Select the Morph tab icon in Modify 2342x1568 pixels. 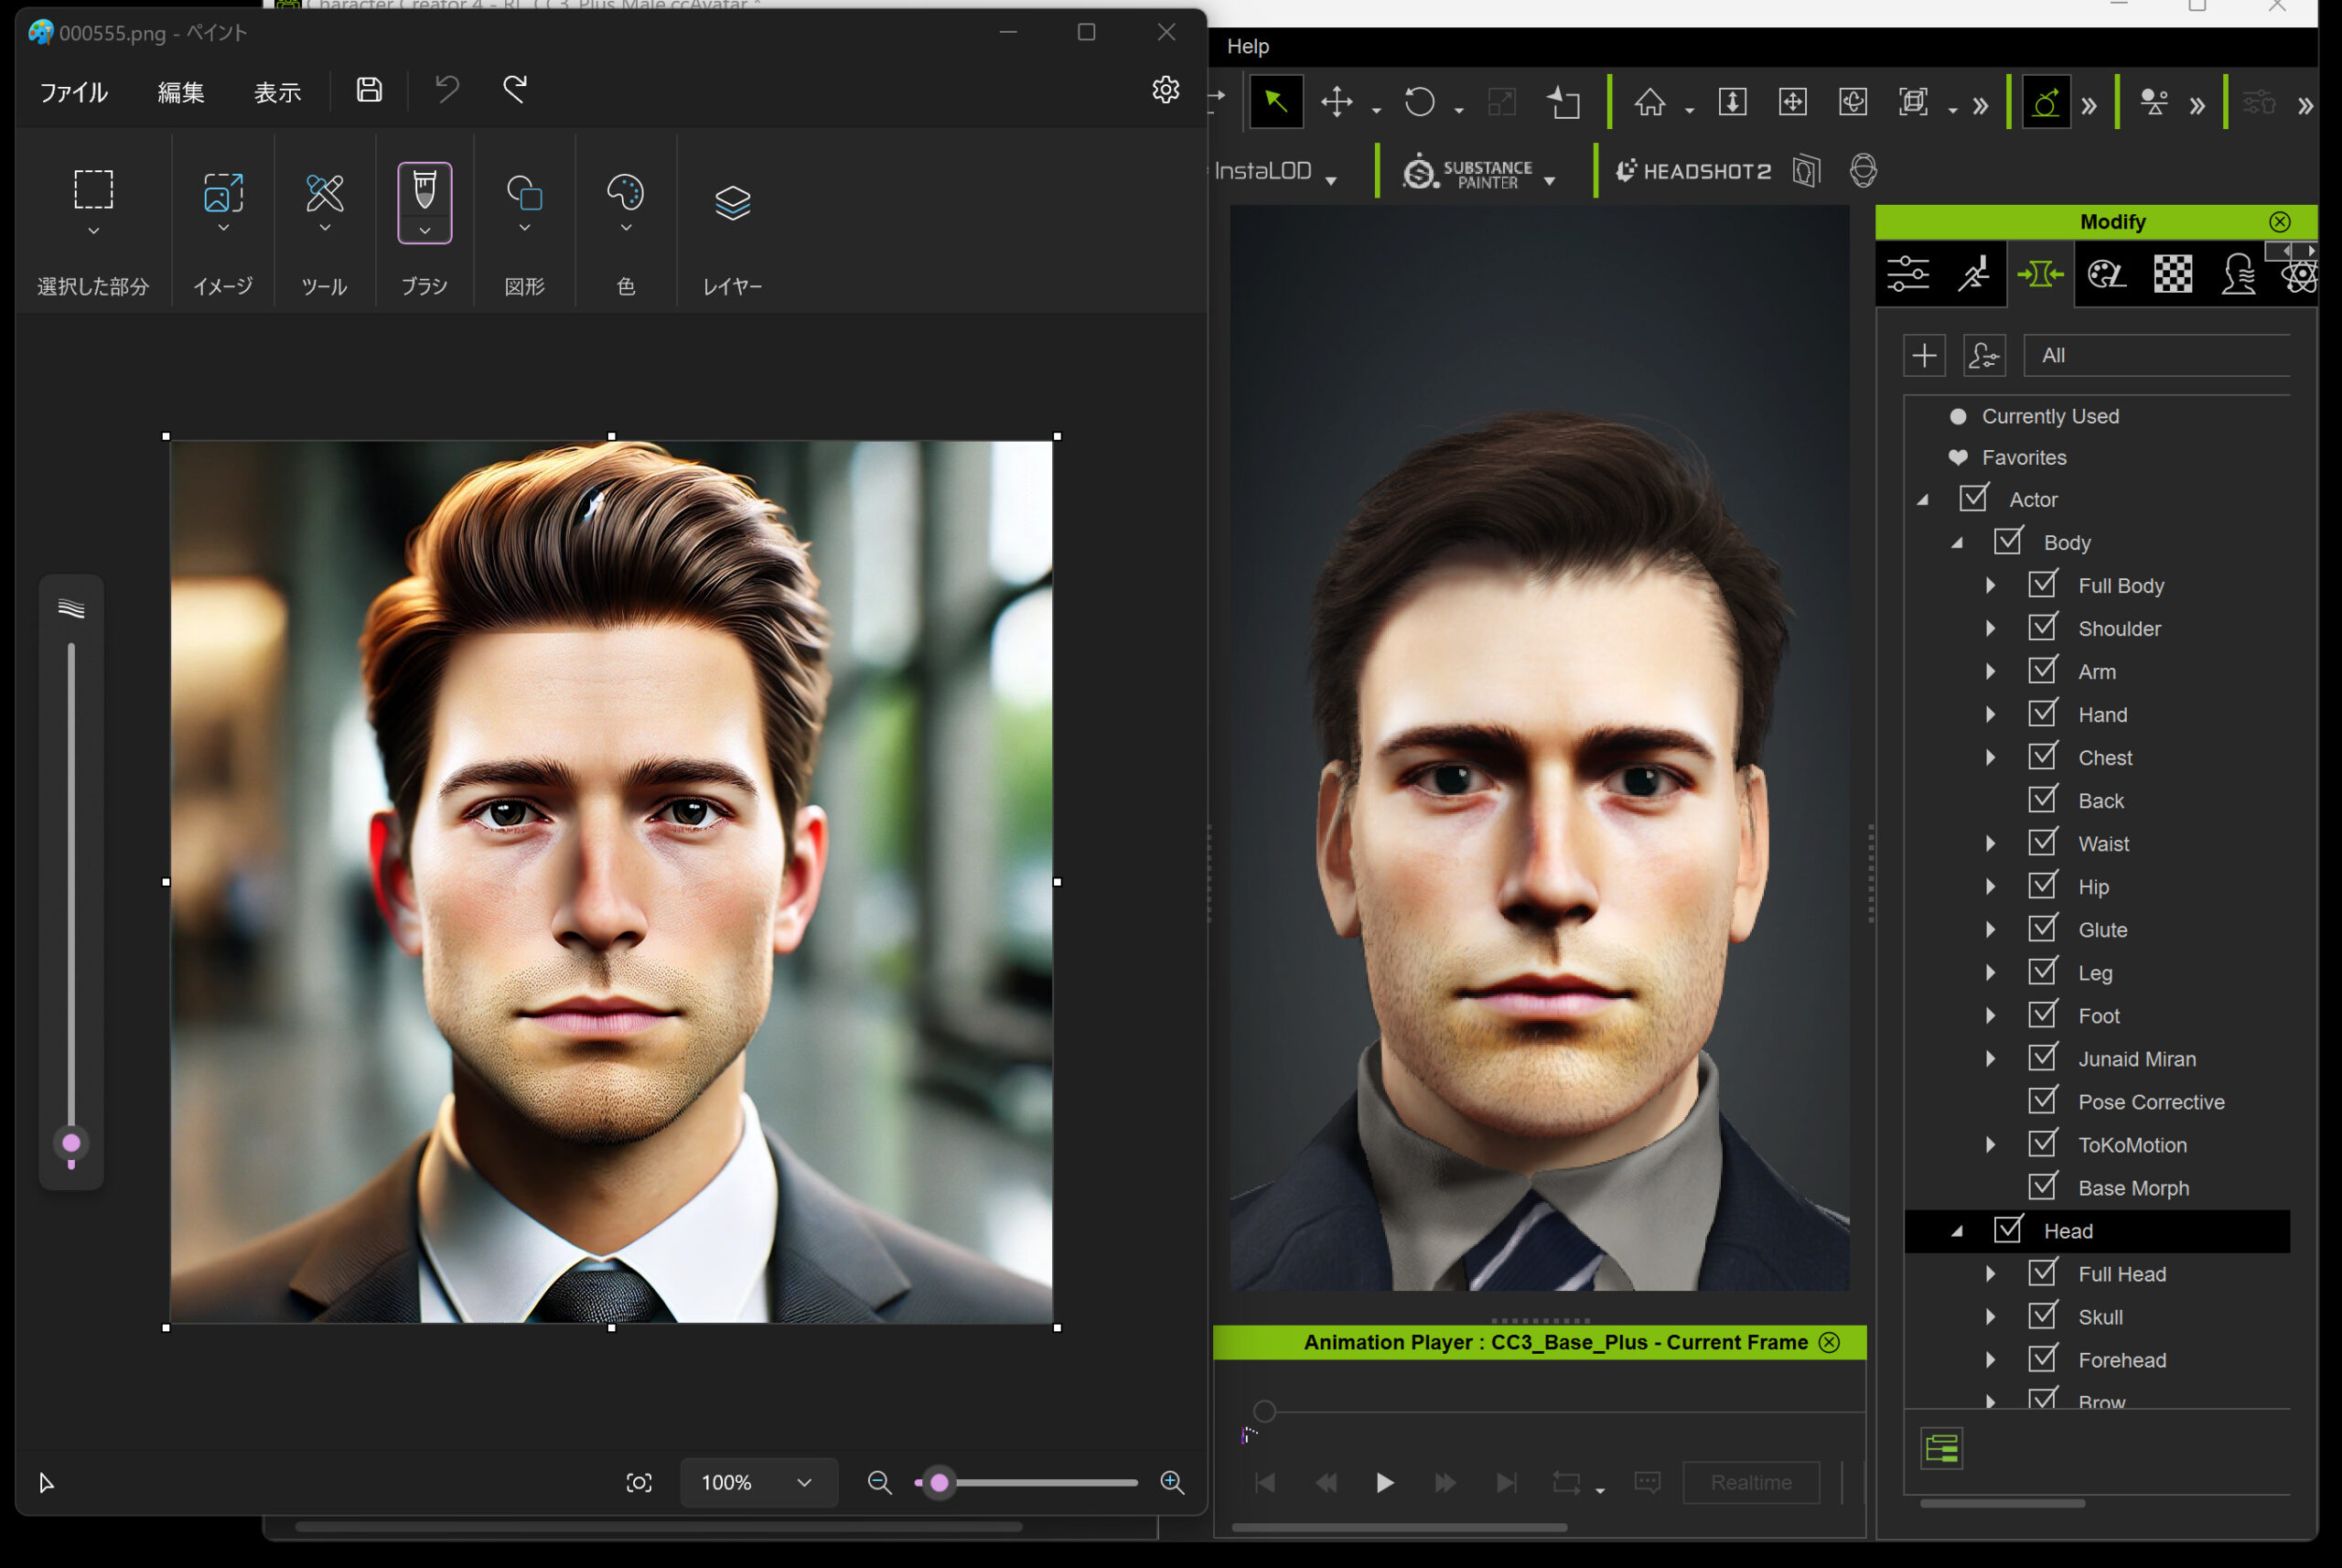(x=2040, y=273)
